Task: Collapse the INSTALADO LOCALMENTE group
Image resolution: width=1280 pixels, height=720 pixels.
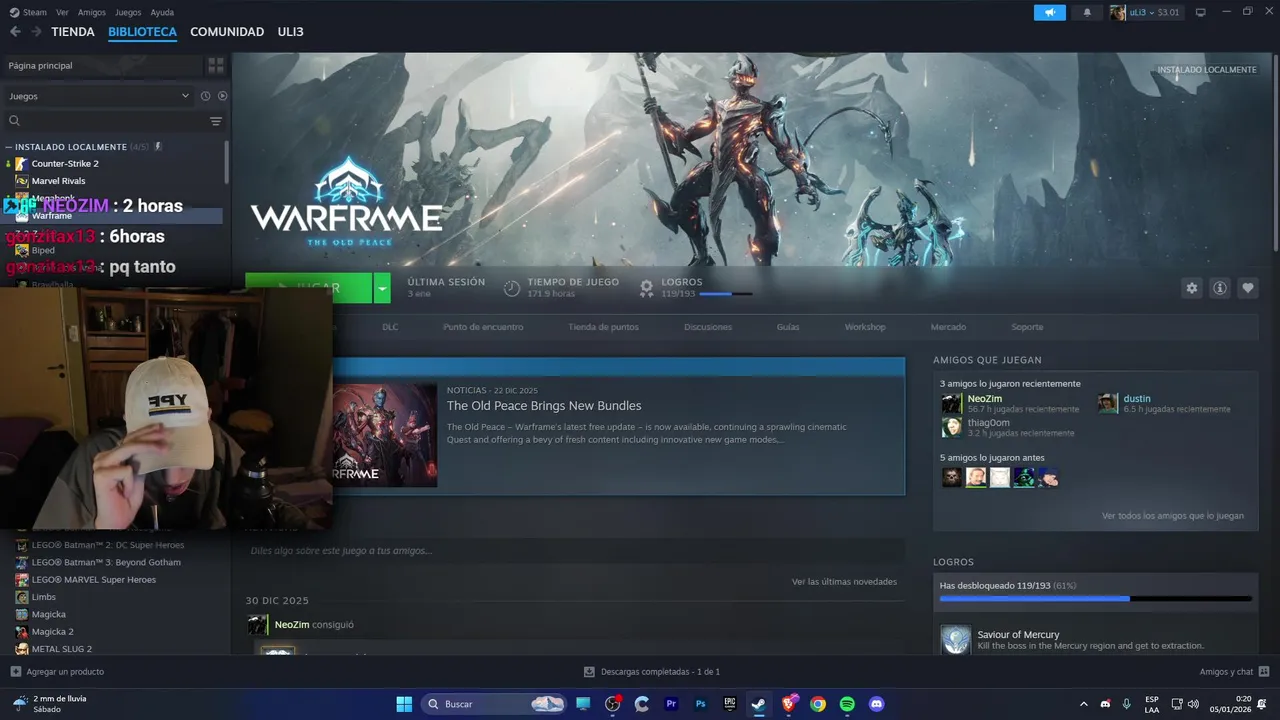Action: pos(10,147)
